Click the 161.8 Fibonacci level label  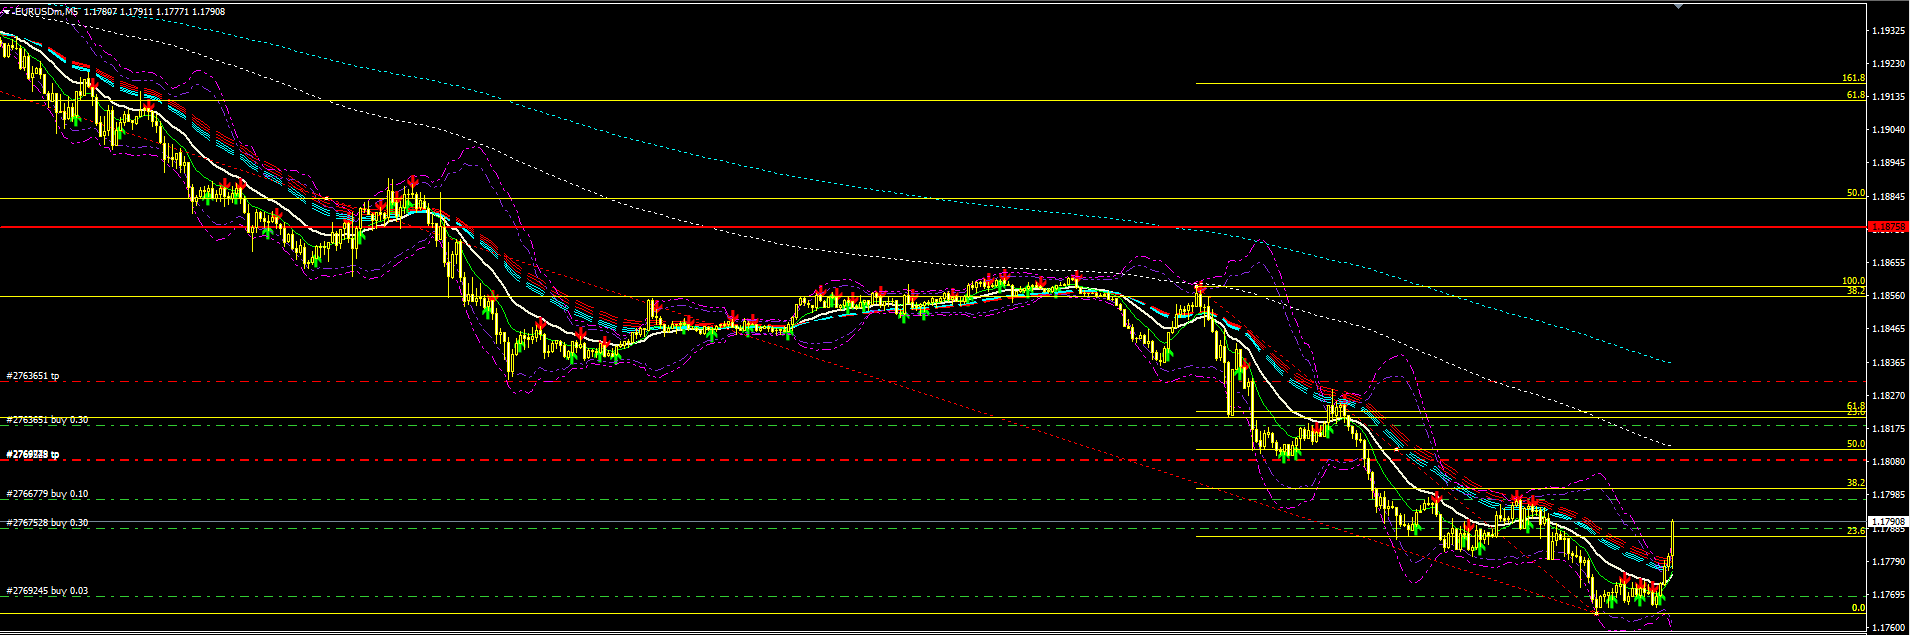(1853, 78)
